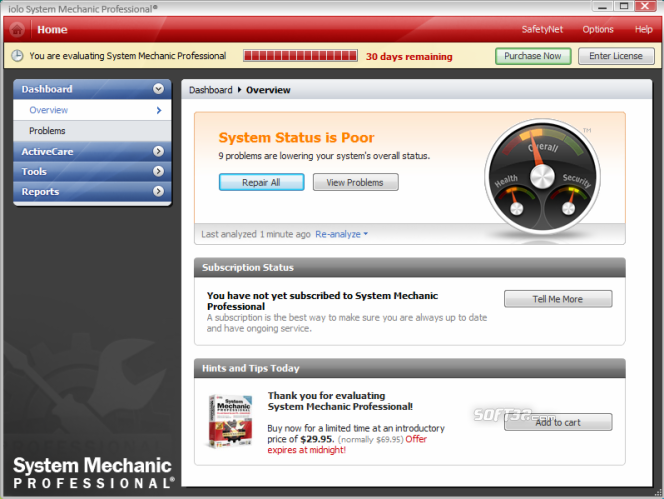Click the Subscription Status header bar

[409, 268]
